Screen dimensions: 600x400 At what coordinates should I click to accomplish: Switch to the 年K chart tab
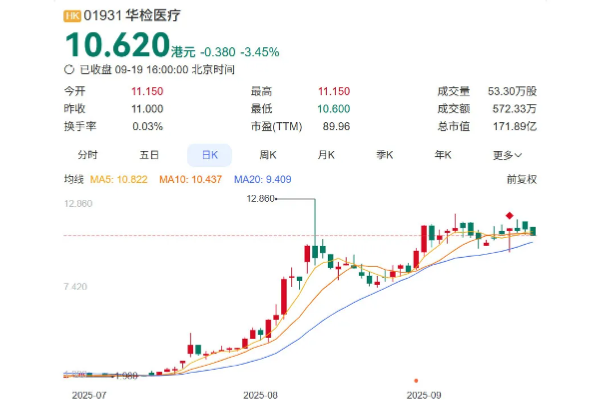click(x=443, y=155)
